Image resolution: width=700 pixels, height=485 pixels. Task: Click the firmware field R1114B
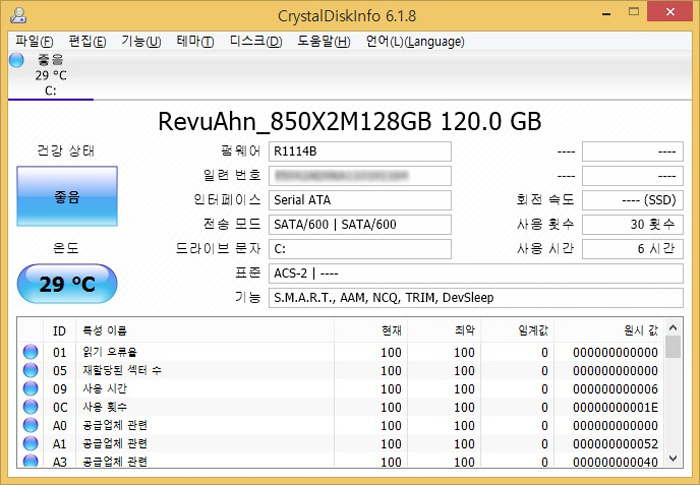[360, 151]
